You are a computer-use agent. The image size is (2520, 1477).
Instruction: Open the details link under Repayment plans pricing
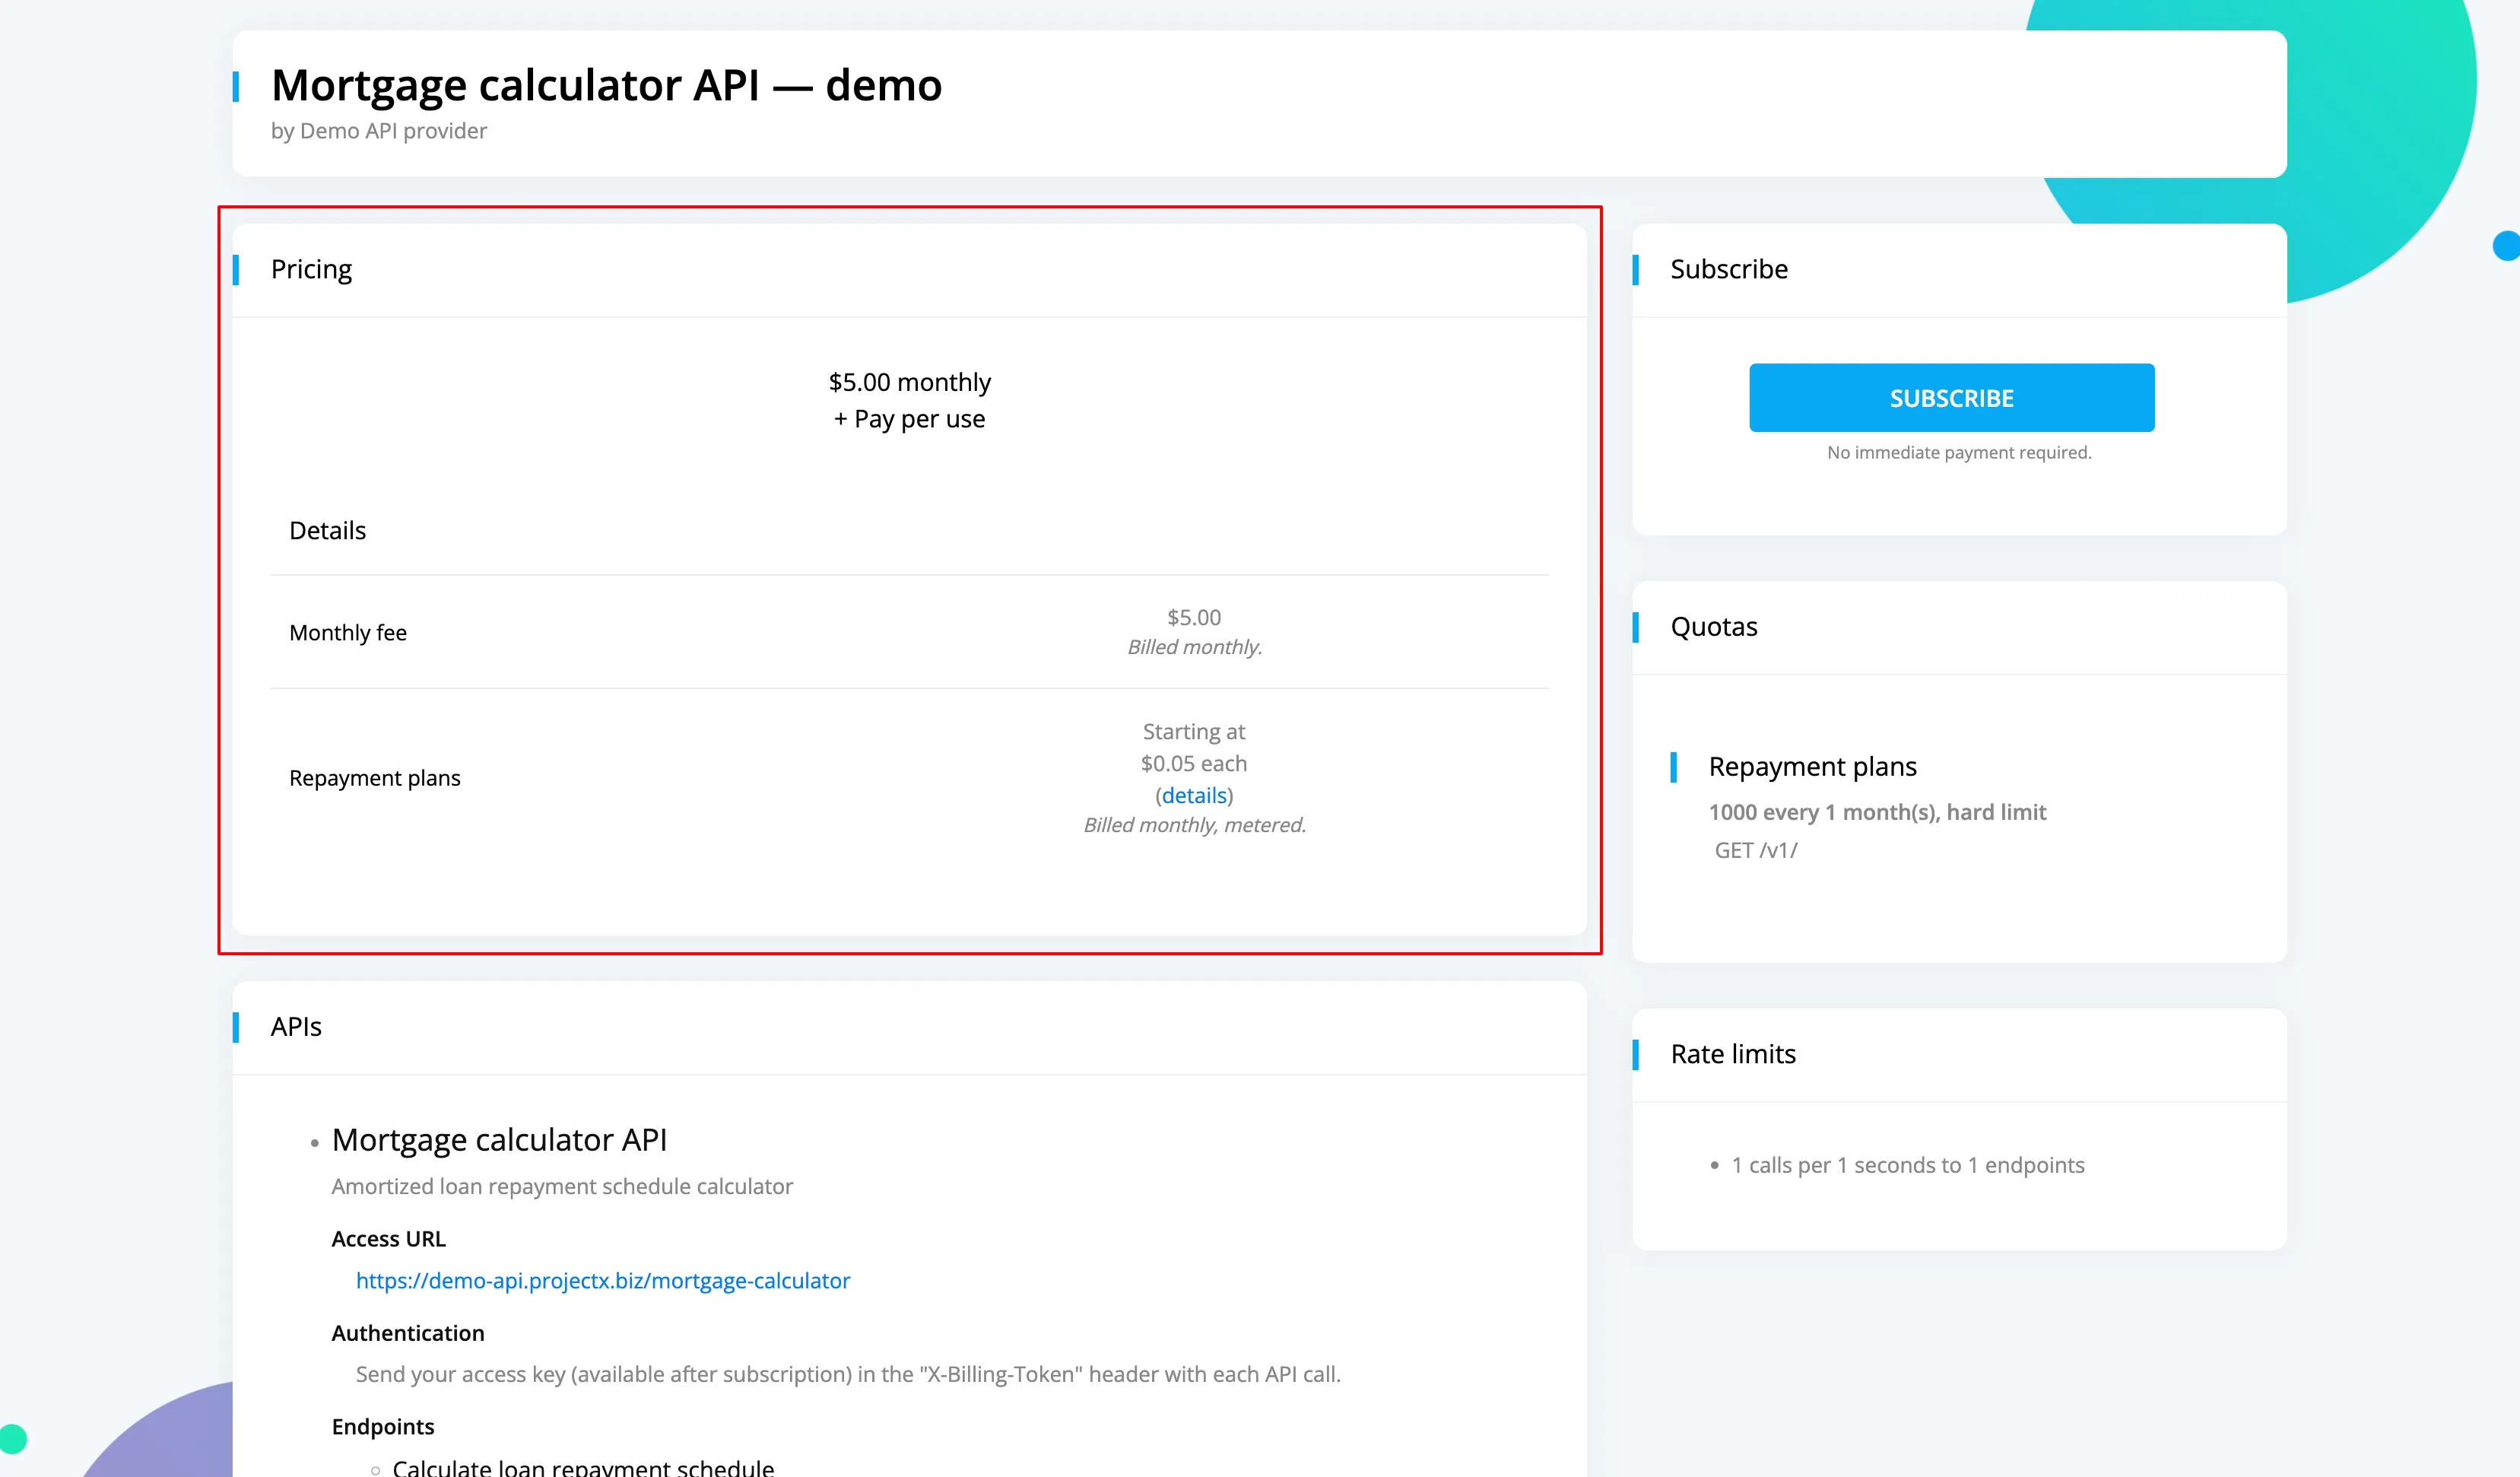point(1194,795)
